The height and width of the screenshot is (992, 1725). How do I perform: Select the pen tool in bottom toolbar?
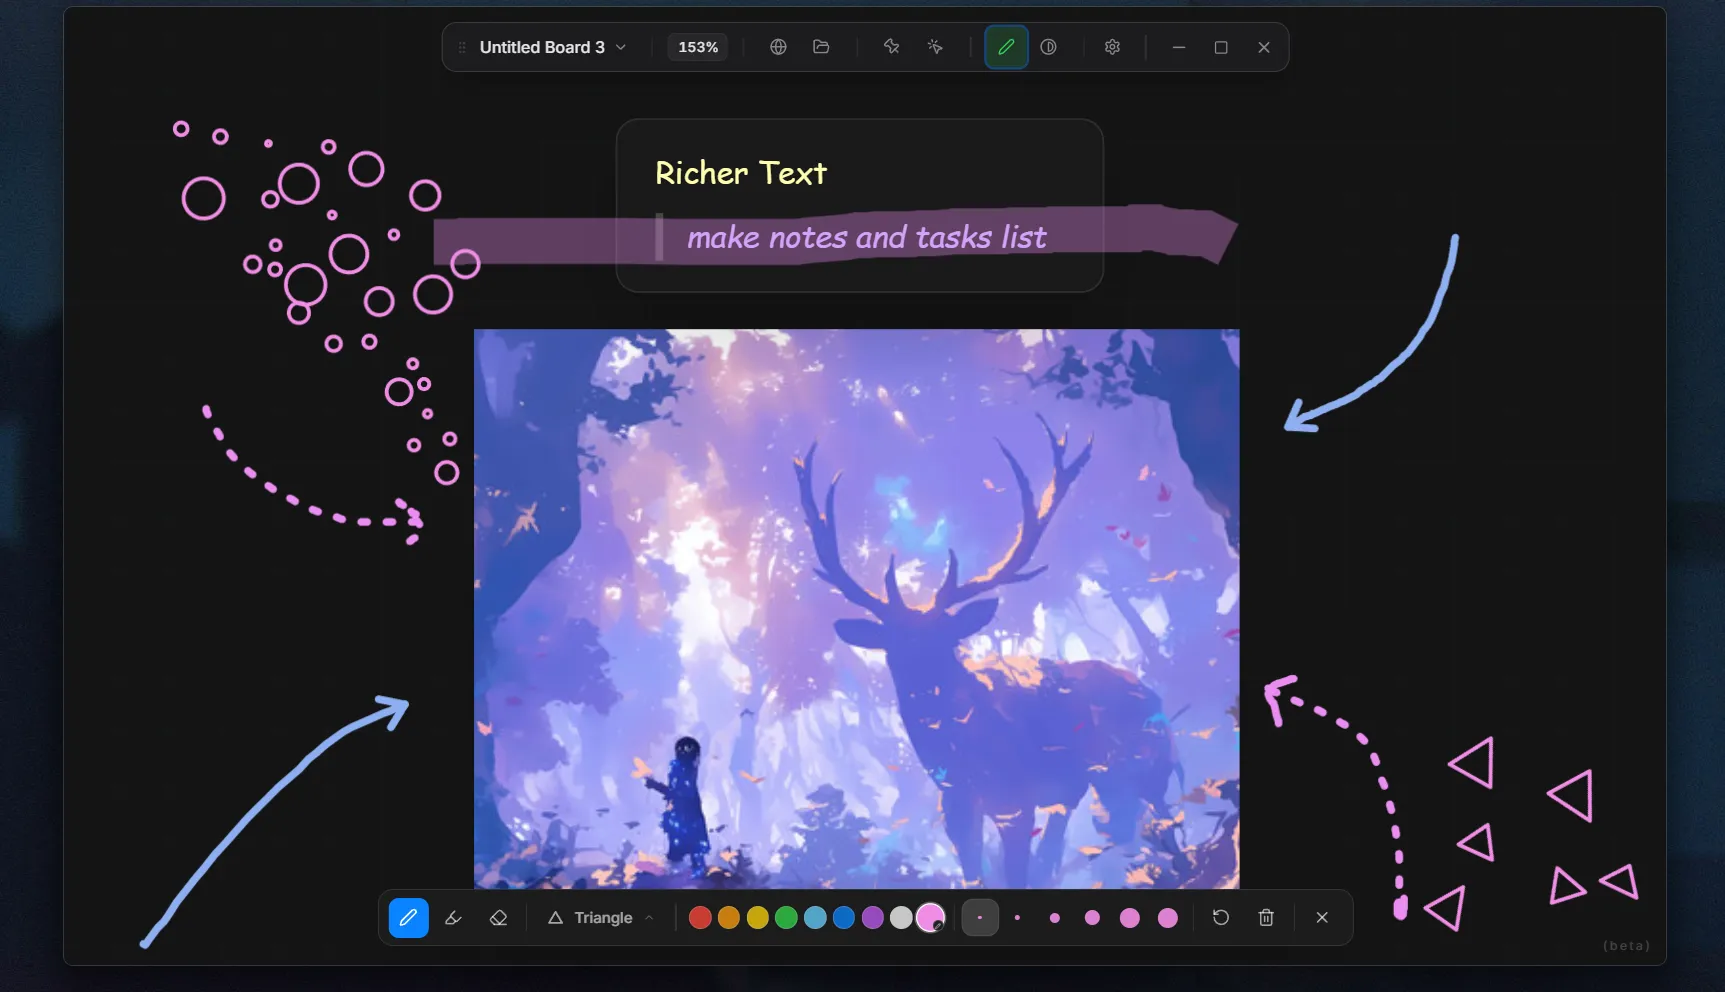point(408,918)
